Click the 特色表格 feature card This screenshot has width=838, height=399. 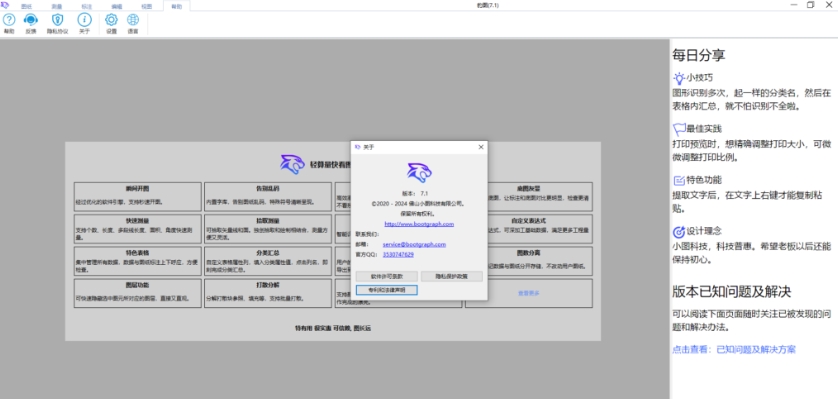click(x=138, y=261)
